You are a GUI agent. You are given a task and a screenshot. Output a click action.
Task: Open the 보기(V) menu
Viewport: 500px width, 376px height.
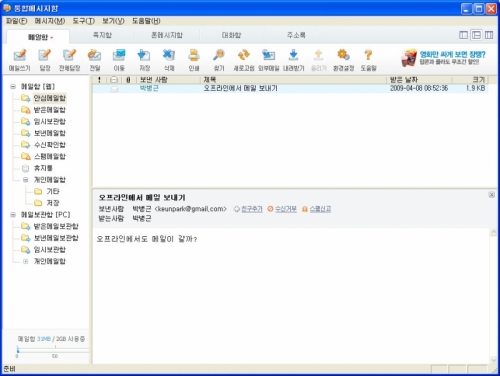click(113, 21)
